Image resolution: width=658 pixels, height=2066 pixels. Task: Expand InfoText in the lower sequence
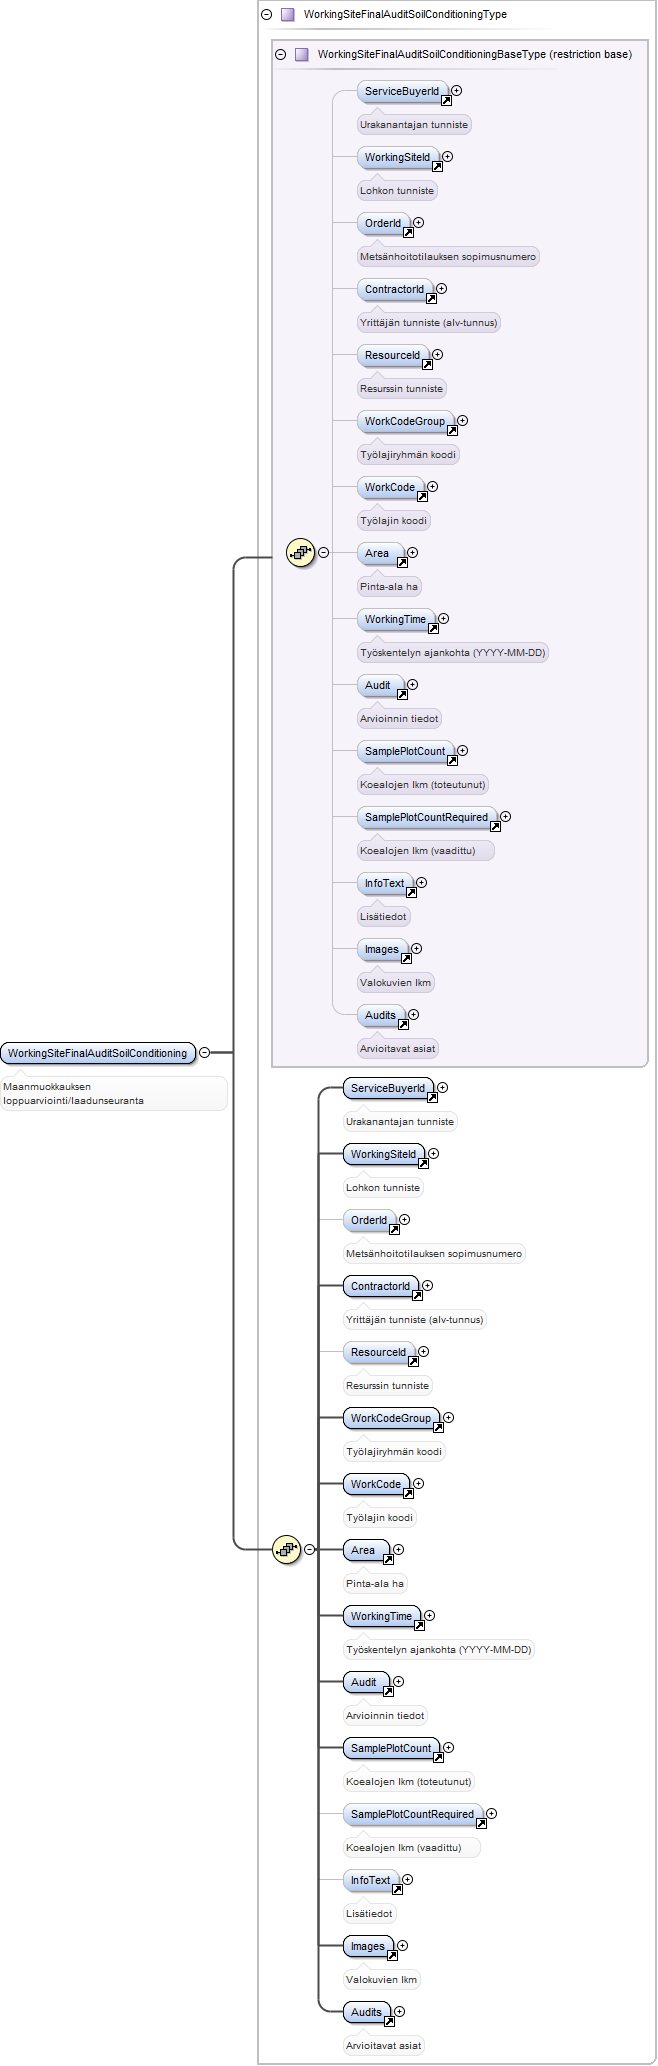(x=407, y=1880)
